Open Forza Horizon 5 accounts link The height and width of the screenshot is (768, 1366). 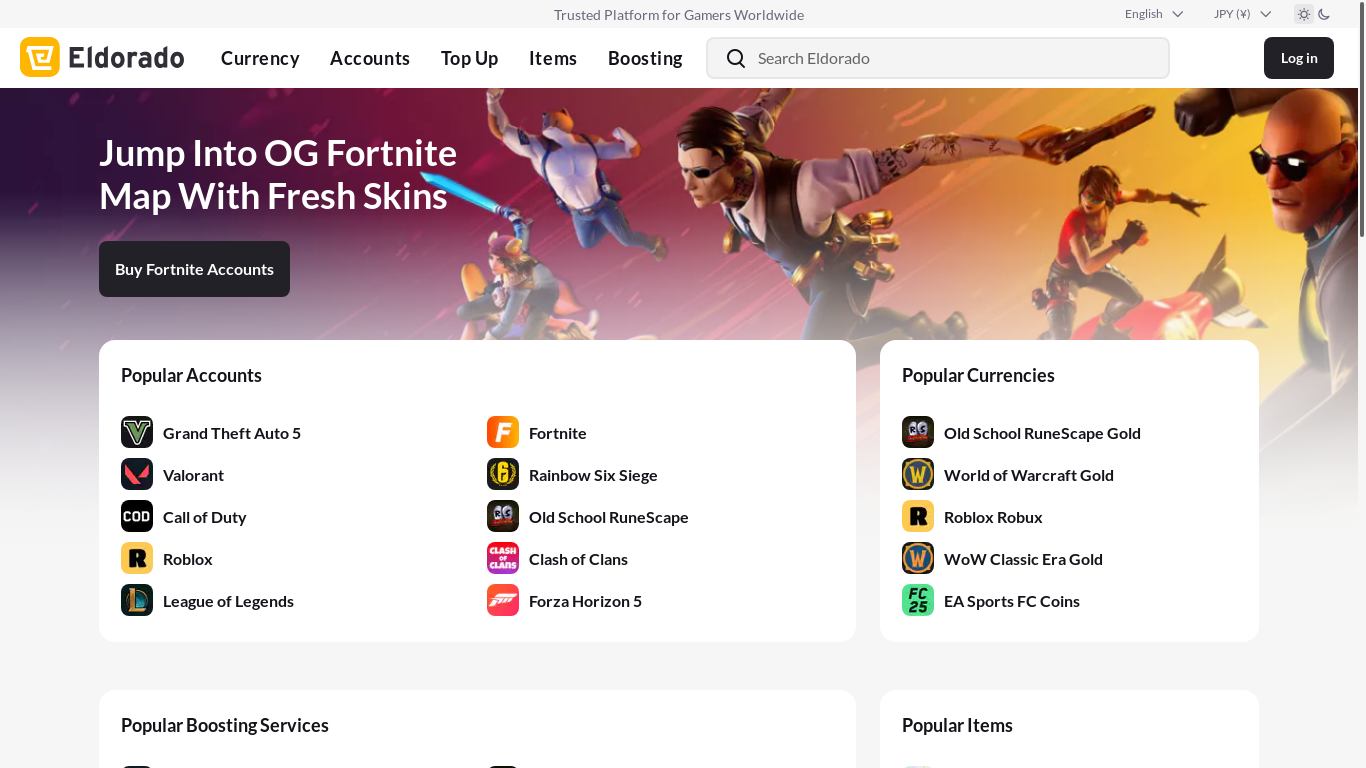[585, 601]
